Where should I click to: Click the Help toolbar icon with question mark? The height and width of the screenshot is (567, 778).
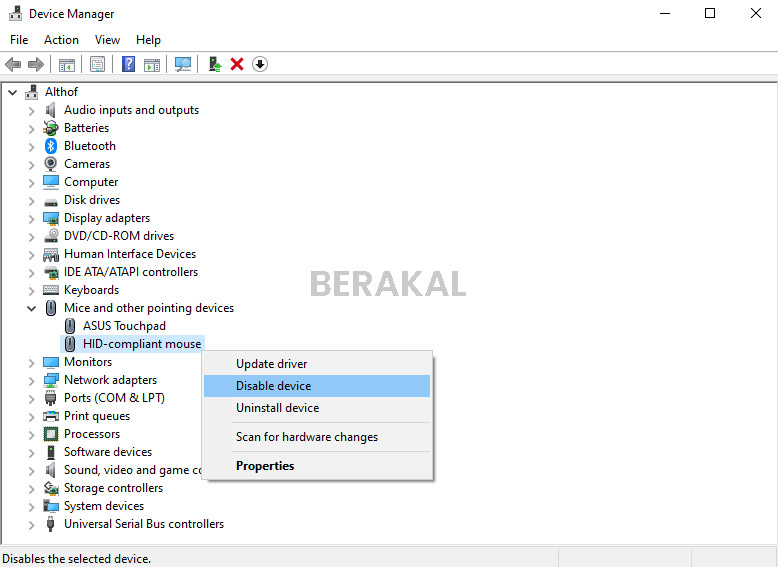[x=128, y=64]
